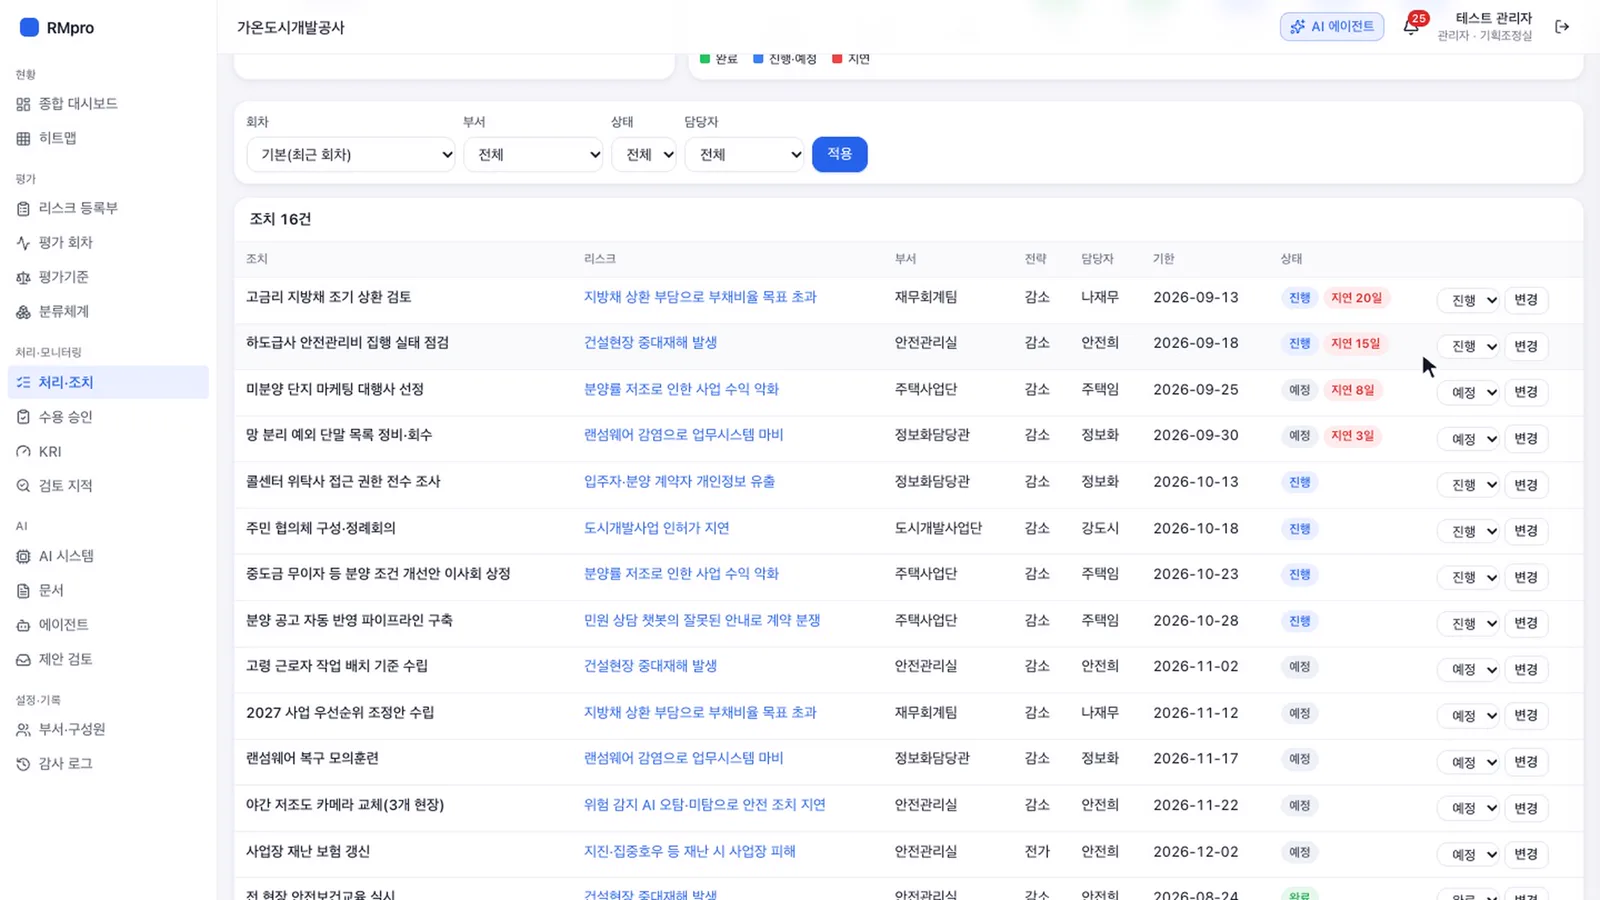
Task: Click the 가온도시개발공사 organization title
Action: (x=291, y=27)
